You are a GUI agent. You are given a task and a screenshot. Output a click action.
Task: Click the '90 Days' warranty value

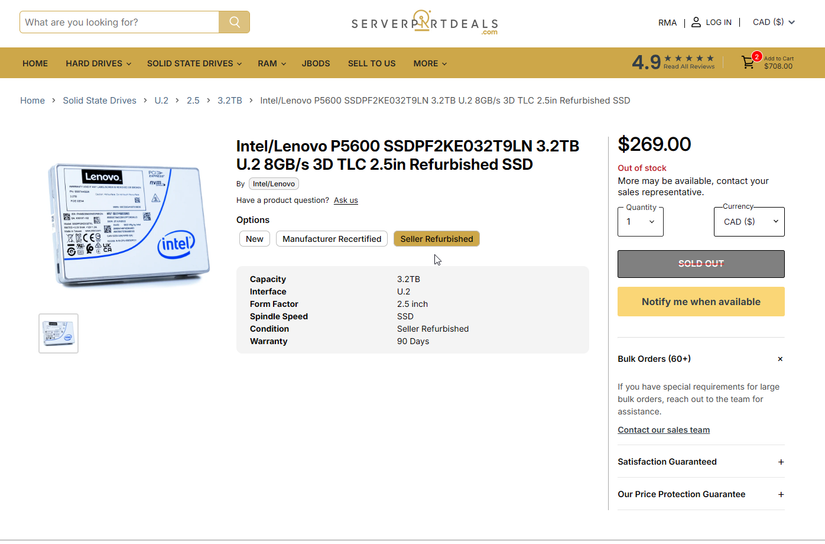tap(412, 341)
